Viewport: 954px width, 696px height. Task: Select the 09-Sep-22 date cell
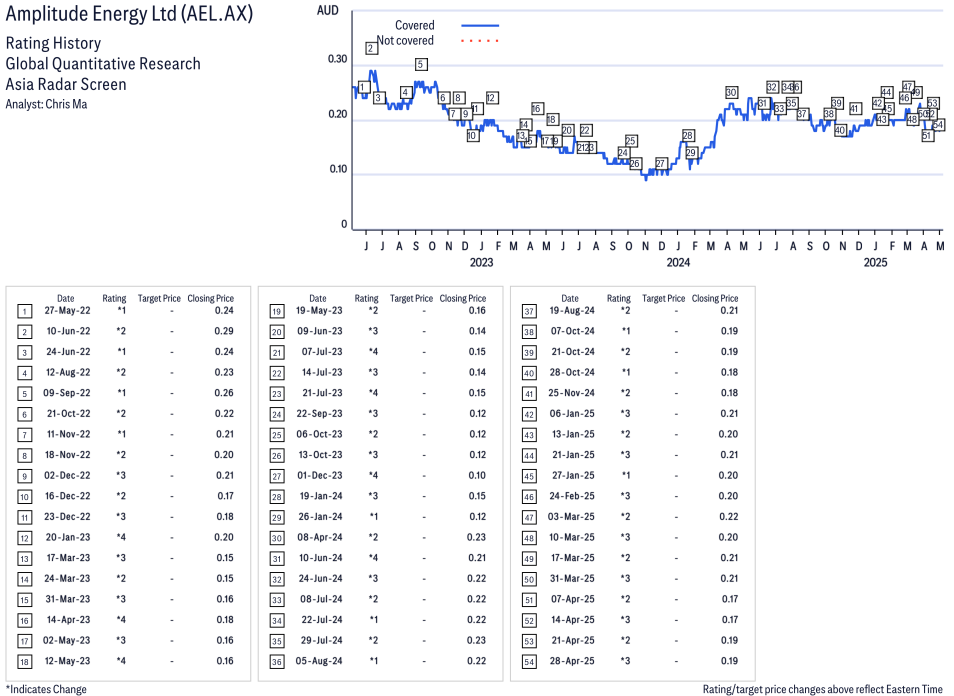(67, 393)
